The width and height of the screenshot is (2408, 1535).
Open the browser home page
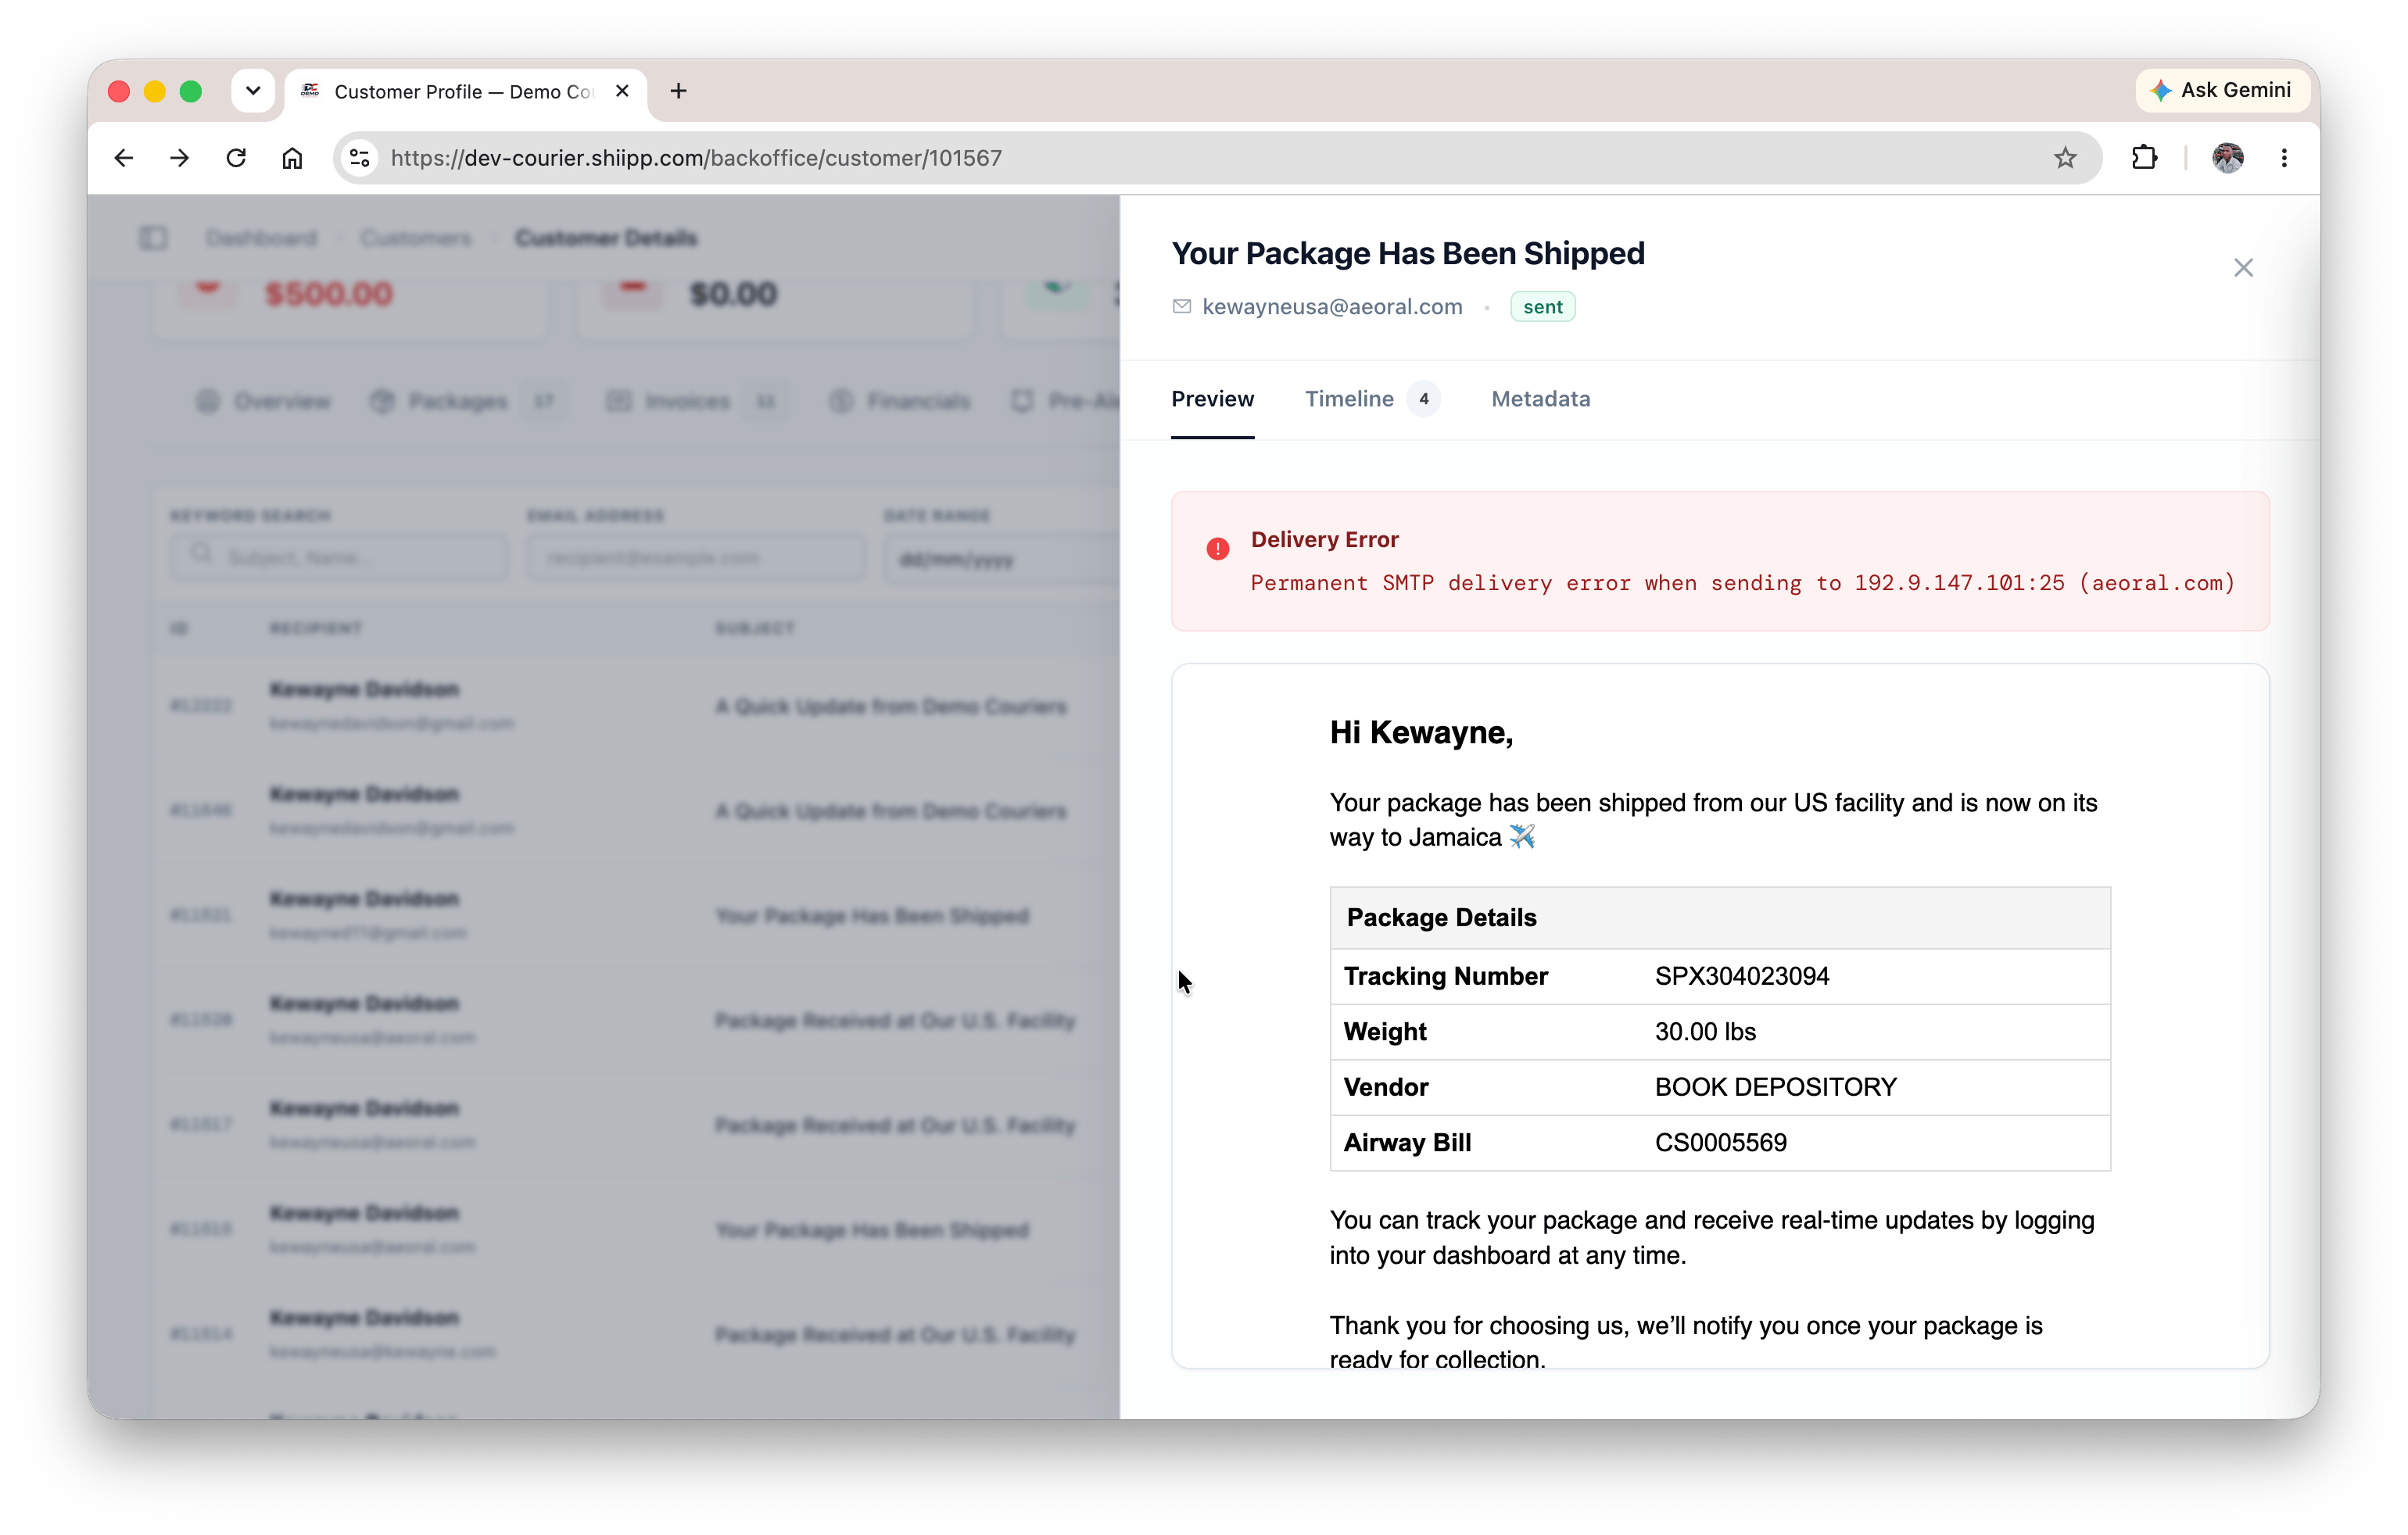pyautogui.click(x=292, y=158)
